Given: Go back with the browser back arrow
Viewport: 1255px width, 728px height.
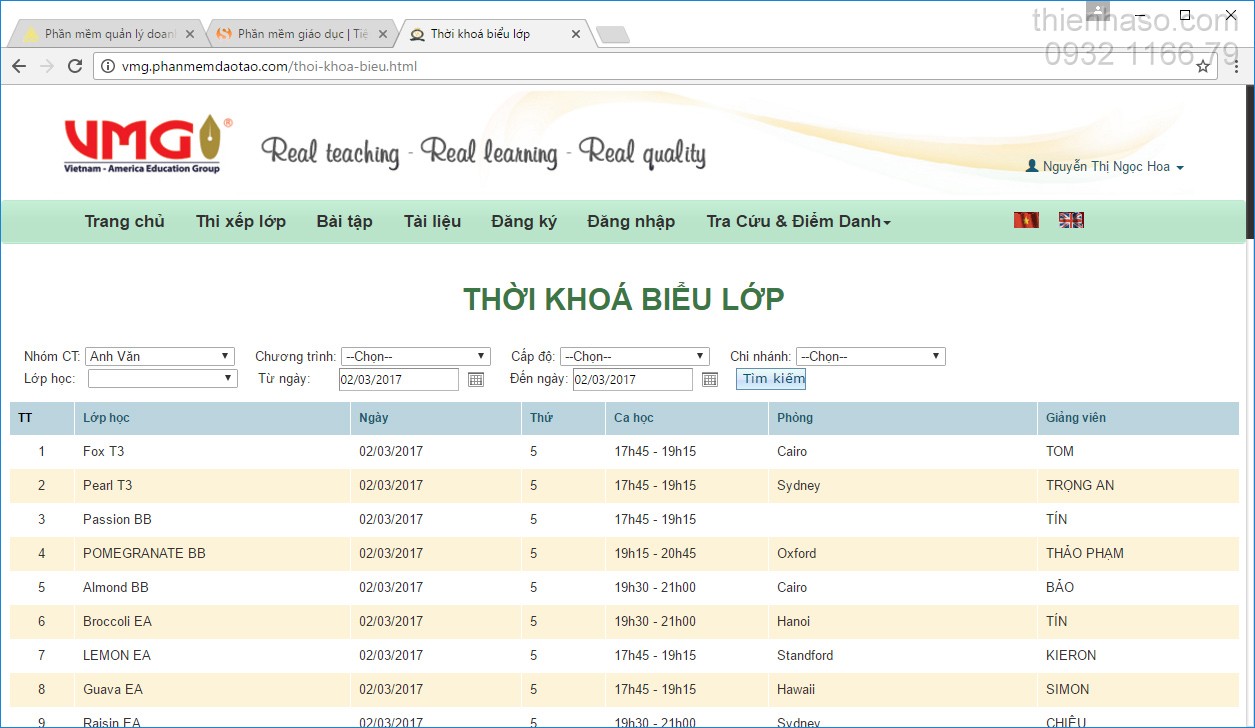Looking at the screenshot, I should 19,66.
